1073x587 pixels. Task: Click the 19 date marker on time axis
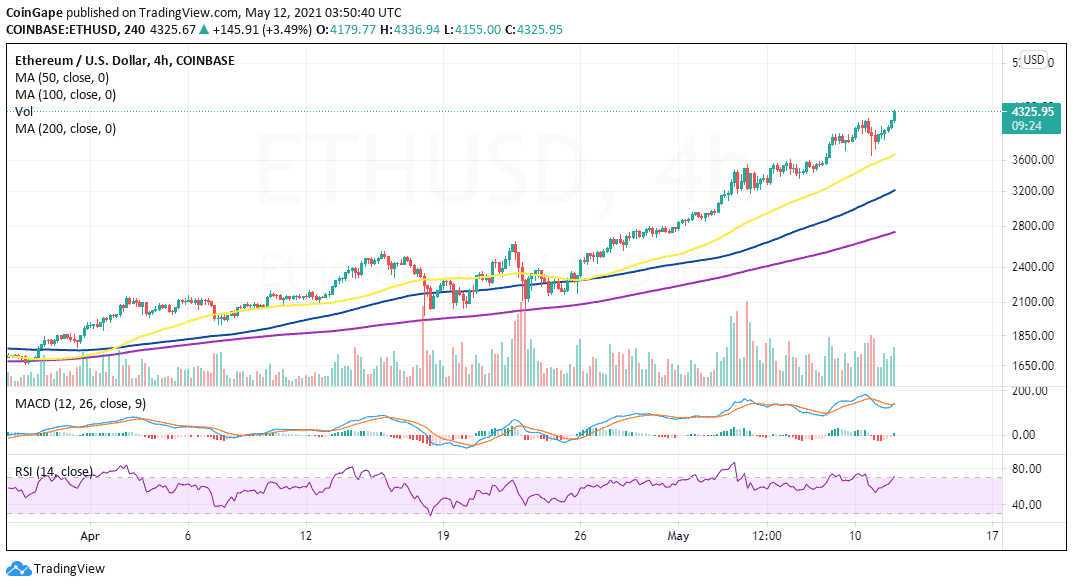pyautogui.click(x=443, y=536)
